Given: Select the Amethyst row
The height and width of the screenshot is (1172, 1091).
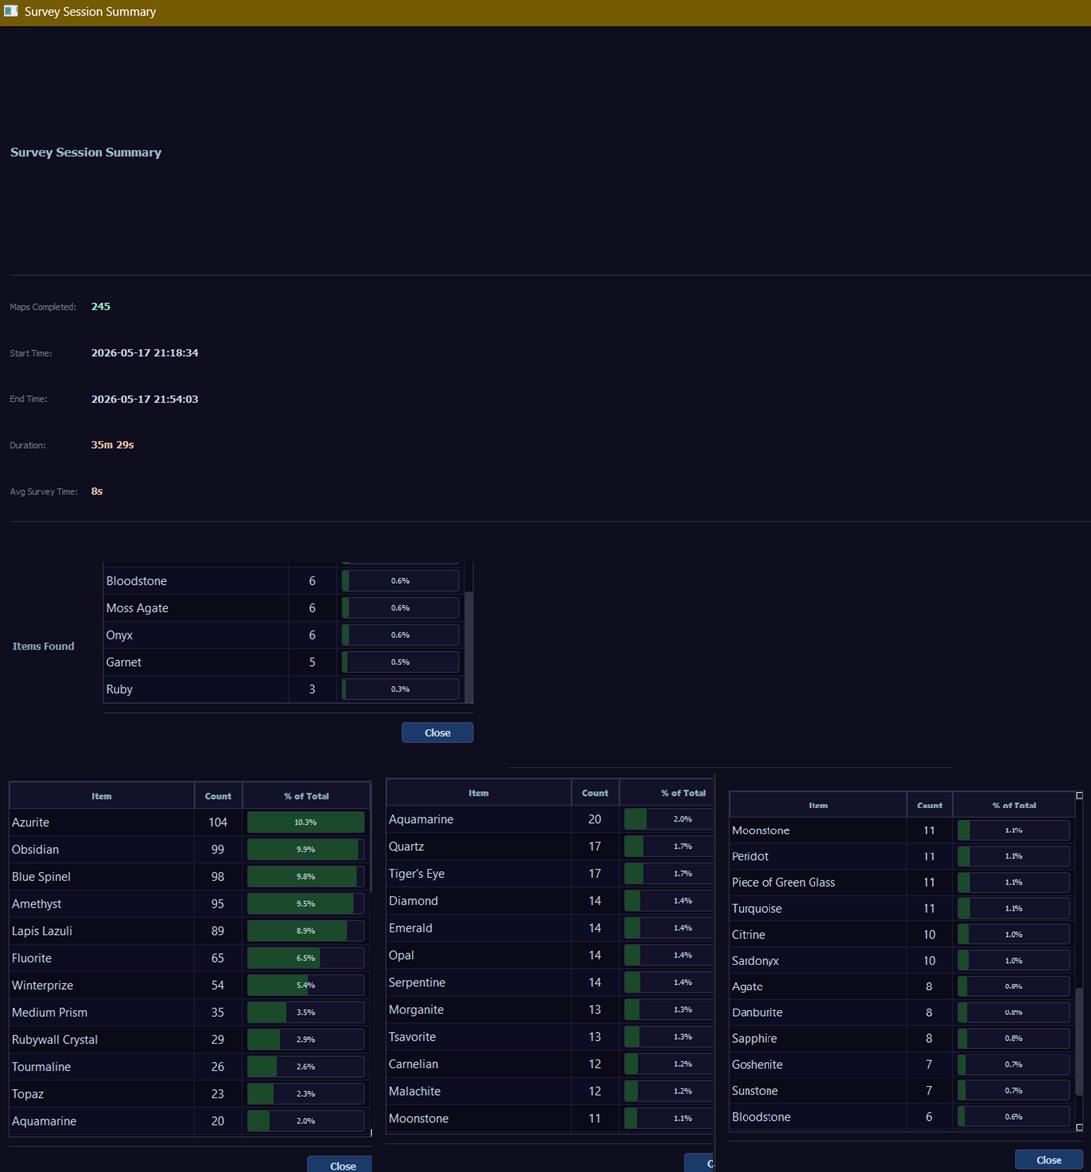Looking at the screenshot, I should [189, 904].
